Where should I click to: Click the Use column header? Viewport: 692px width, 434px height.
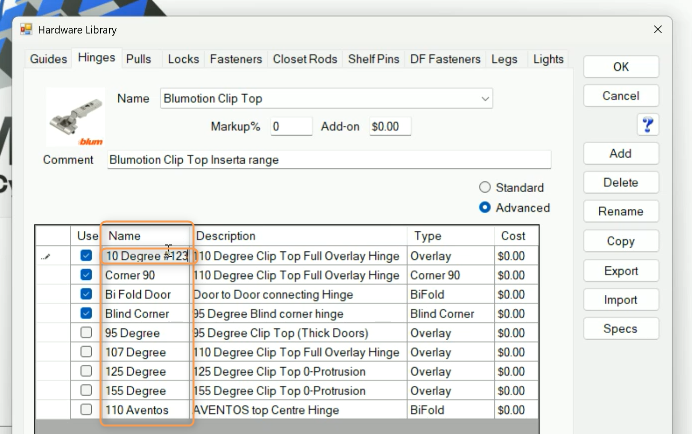(86, 236)
